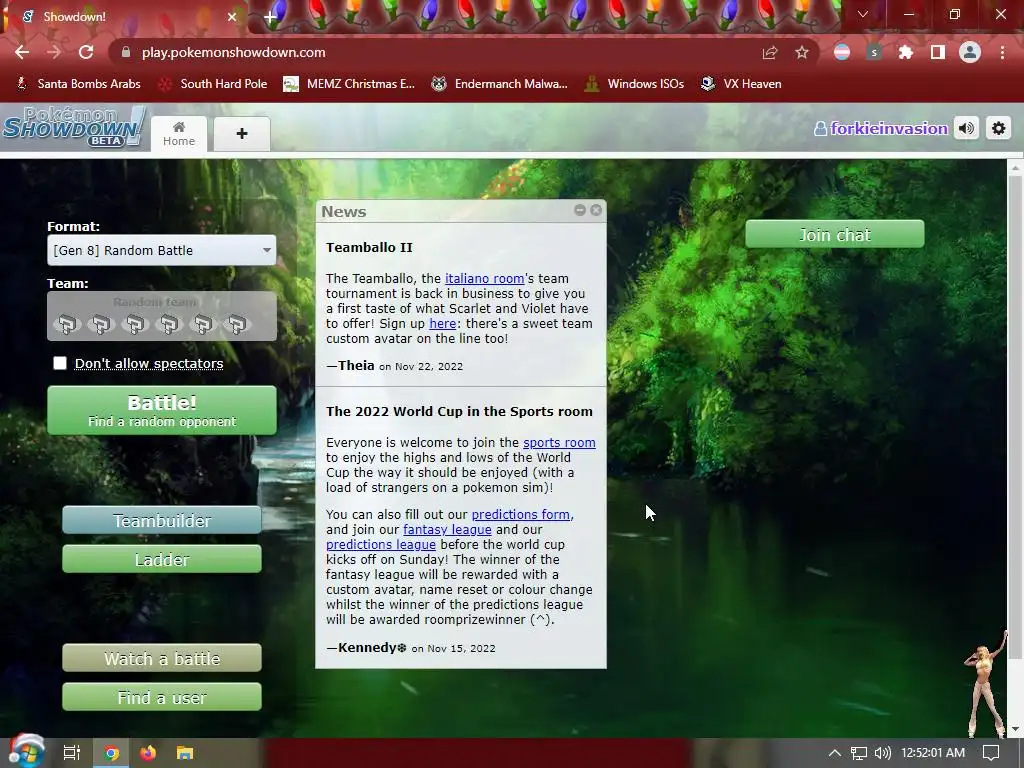Open the Extensions puzzle-piece menu

pos(906,52)
